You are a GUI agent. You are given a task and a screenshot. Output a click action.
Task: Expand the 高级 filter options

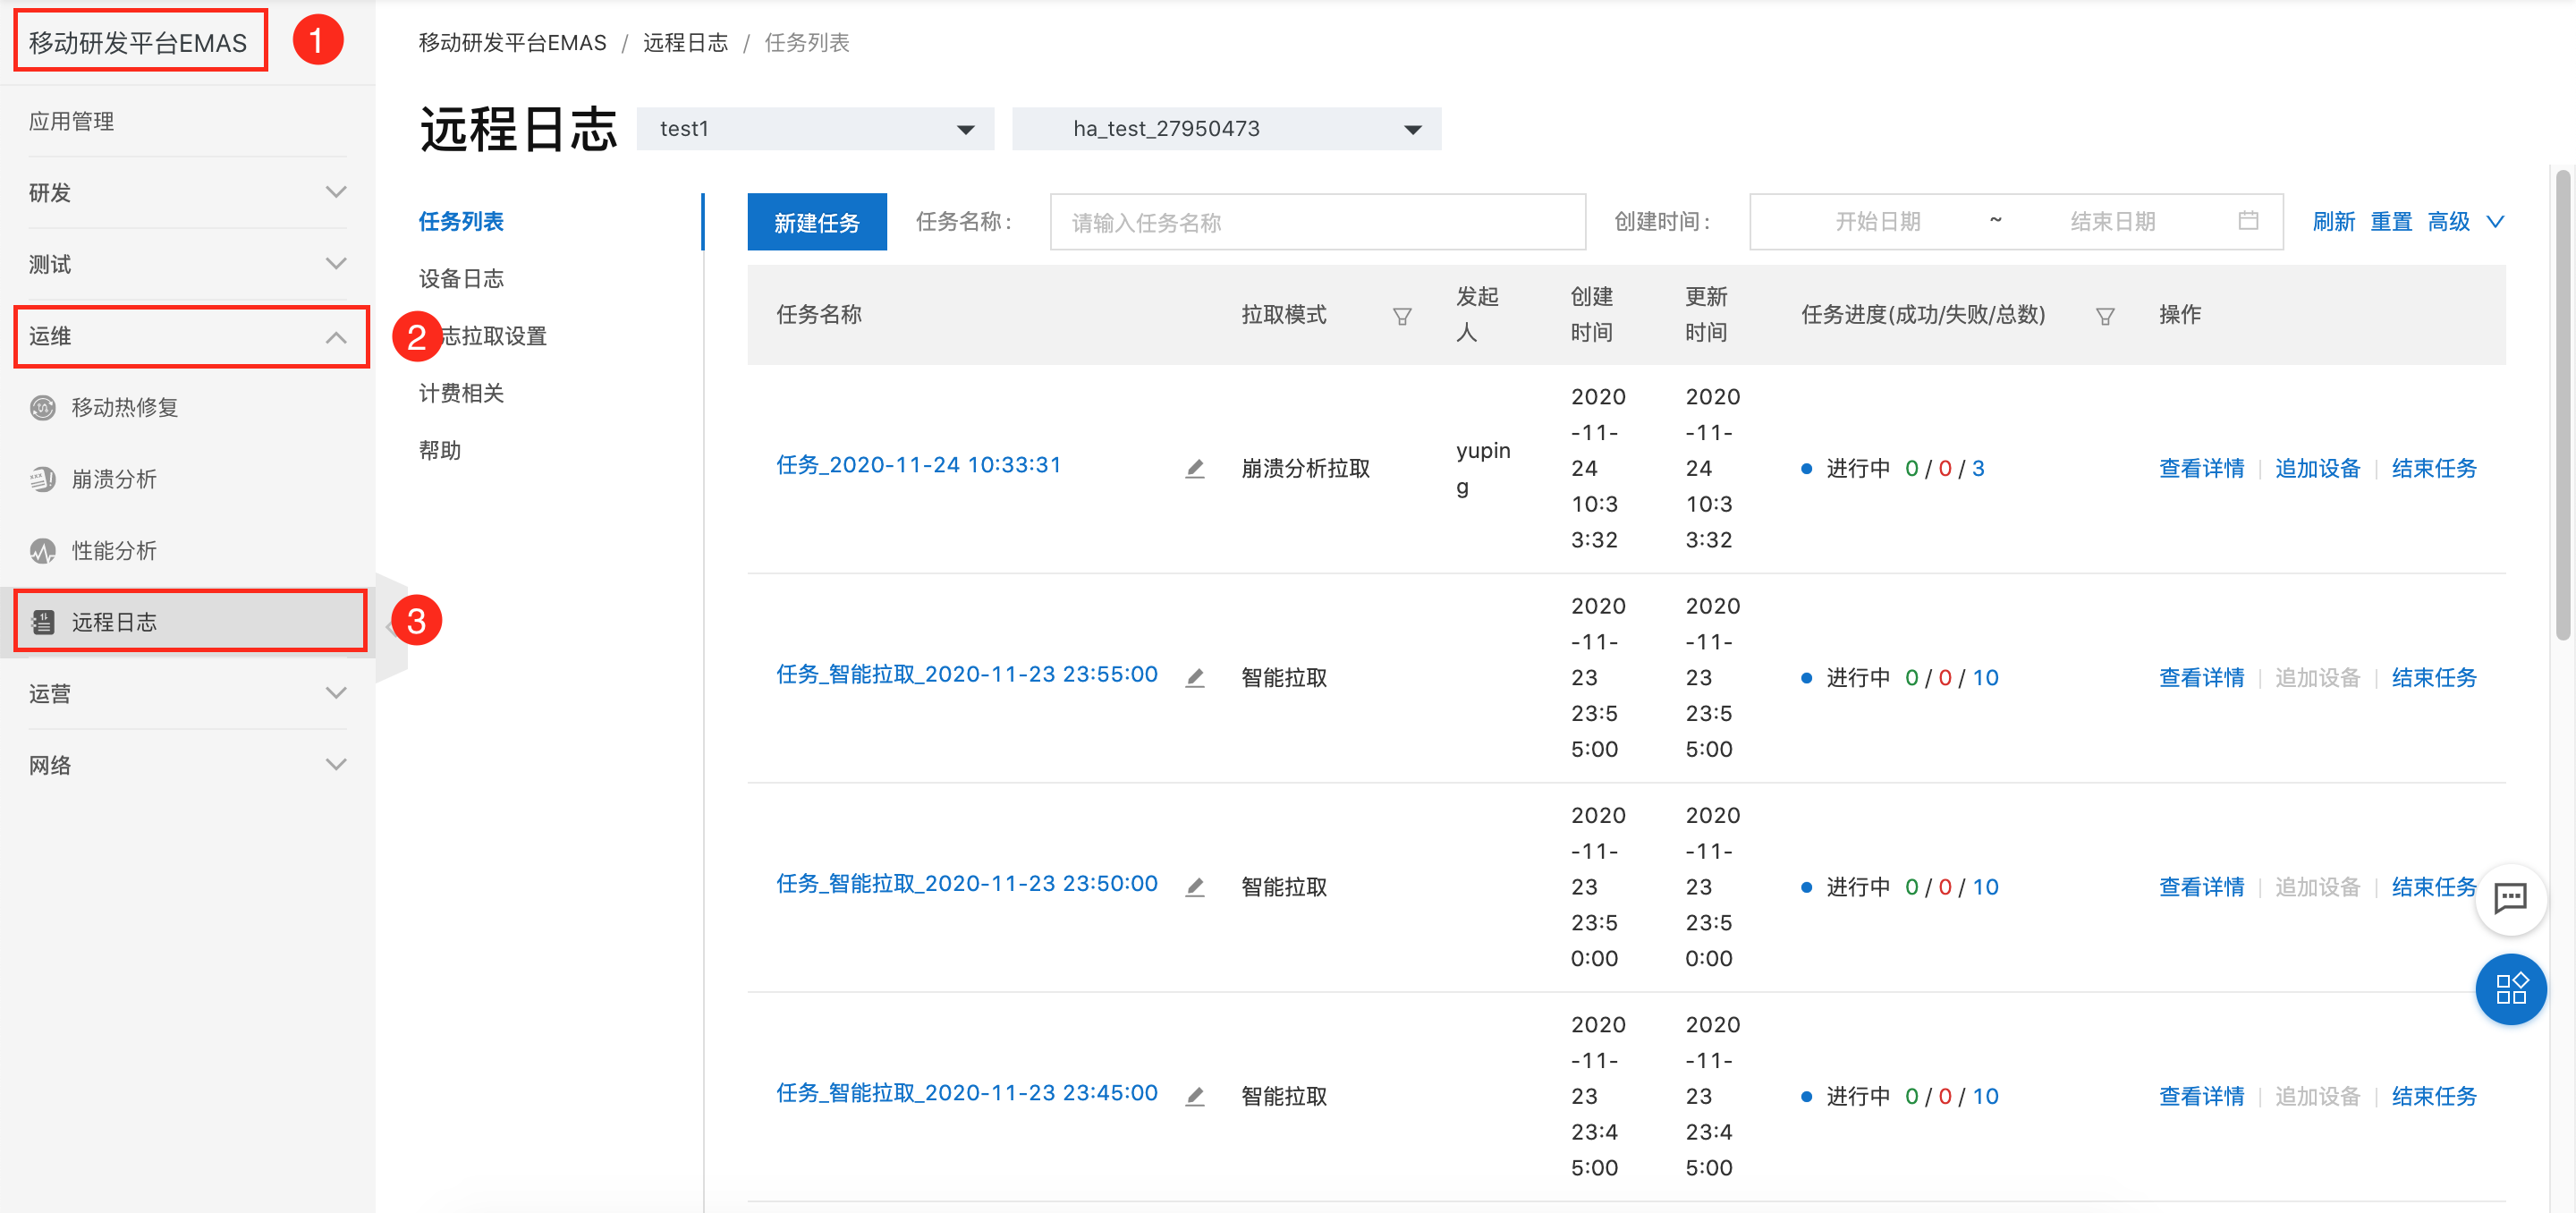[2466, 221]
